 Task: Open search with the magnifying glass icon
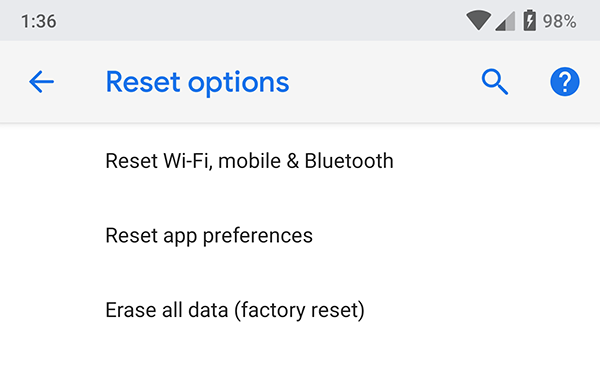point(494,82)
